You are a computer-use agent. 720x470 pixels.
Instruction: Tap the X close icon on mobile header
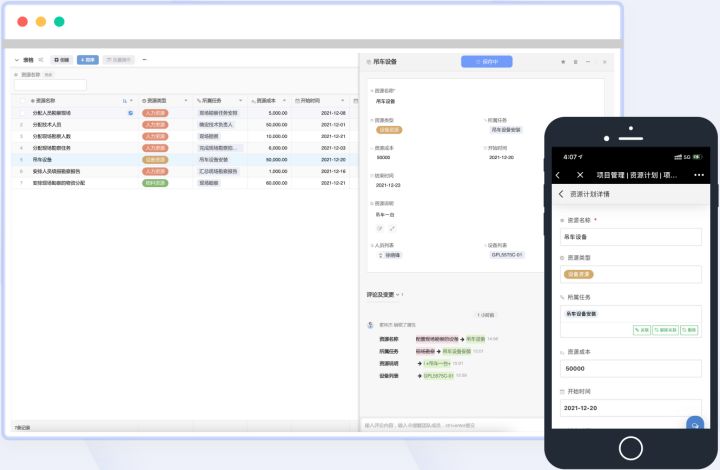point(580,175)
